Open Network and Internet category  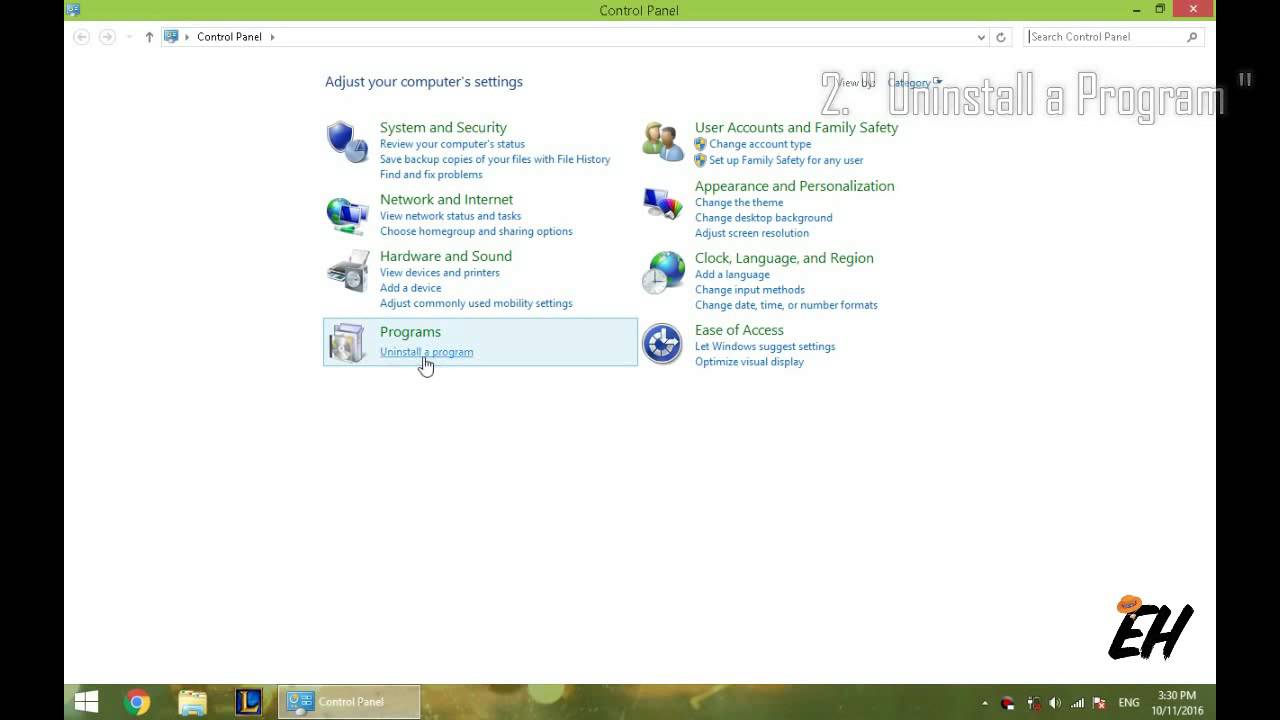(x=446, y=199)
